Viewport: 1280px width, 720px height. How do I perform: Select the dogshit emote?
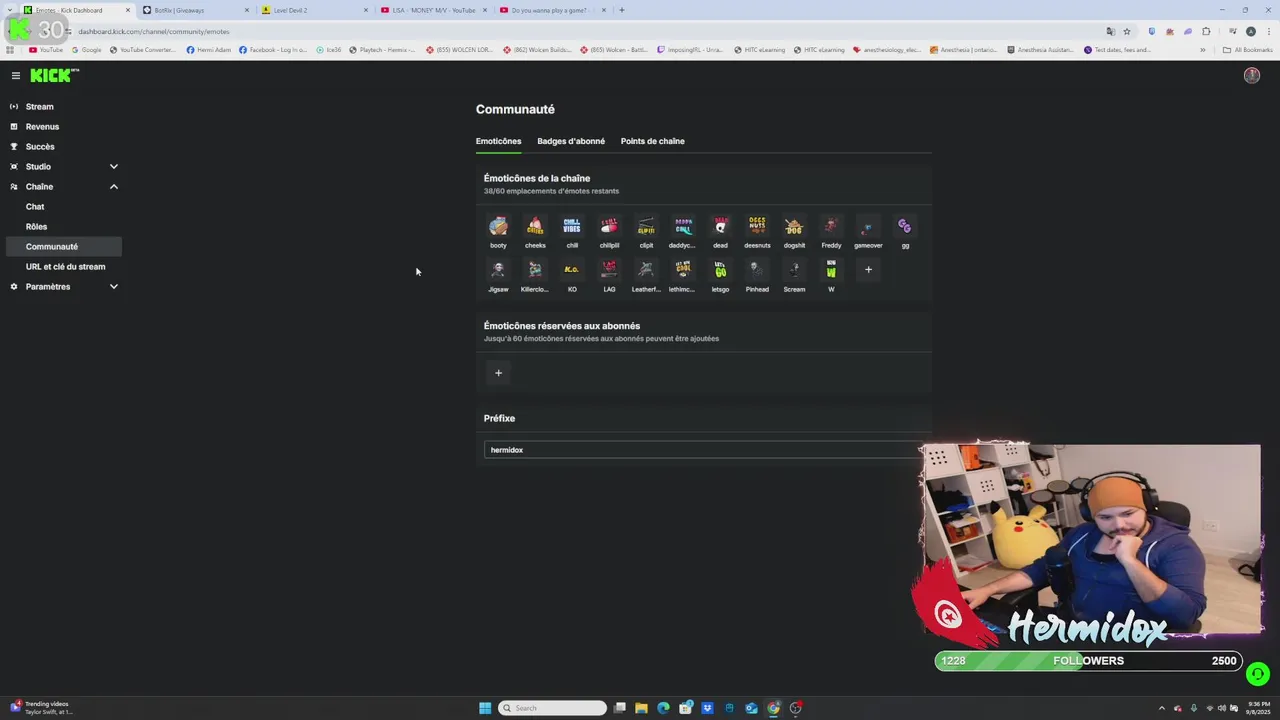[794, 226]
